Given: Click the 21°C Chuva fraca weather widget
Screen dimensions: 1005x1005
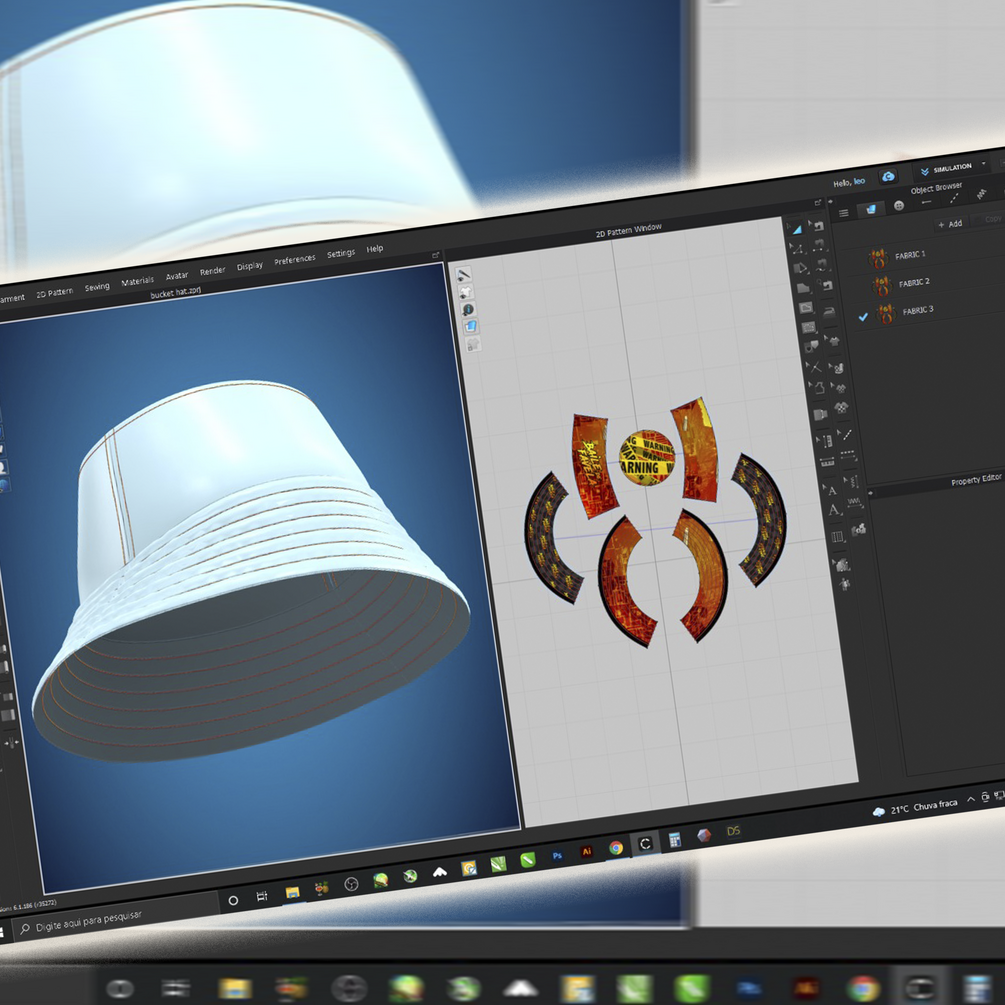Looking at the screenshot, I should coord(915,808).
